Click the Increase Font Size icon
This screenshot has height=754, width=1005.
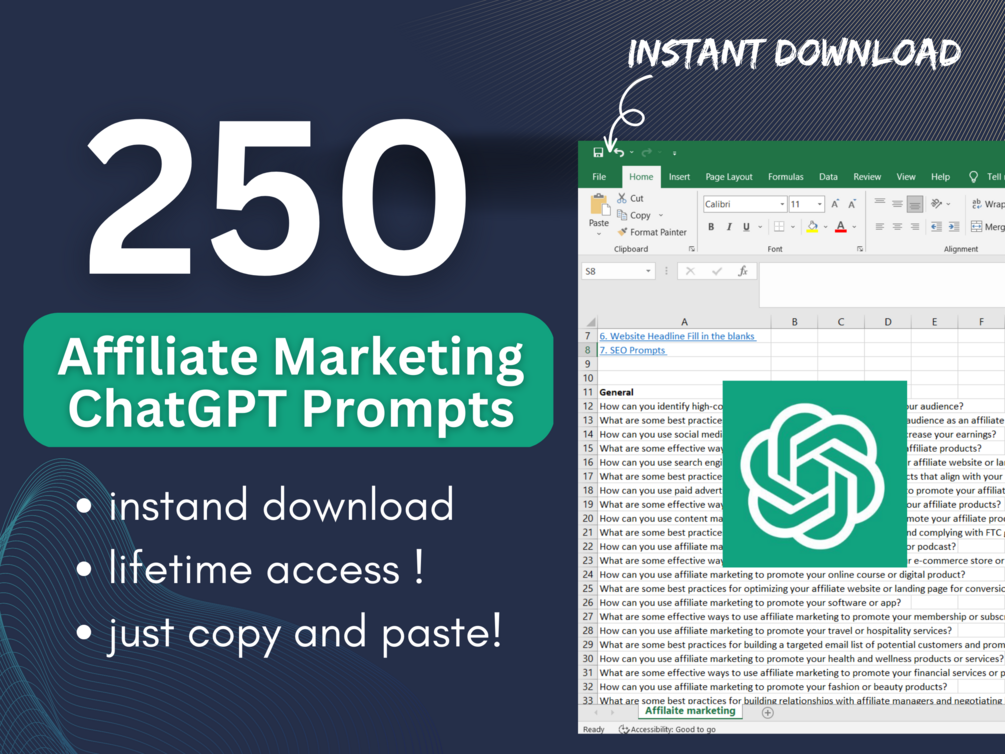835,204
